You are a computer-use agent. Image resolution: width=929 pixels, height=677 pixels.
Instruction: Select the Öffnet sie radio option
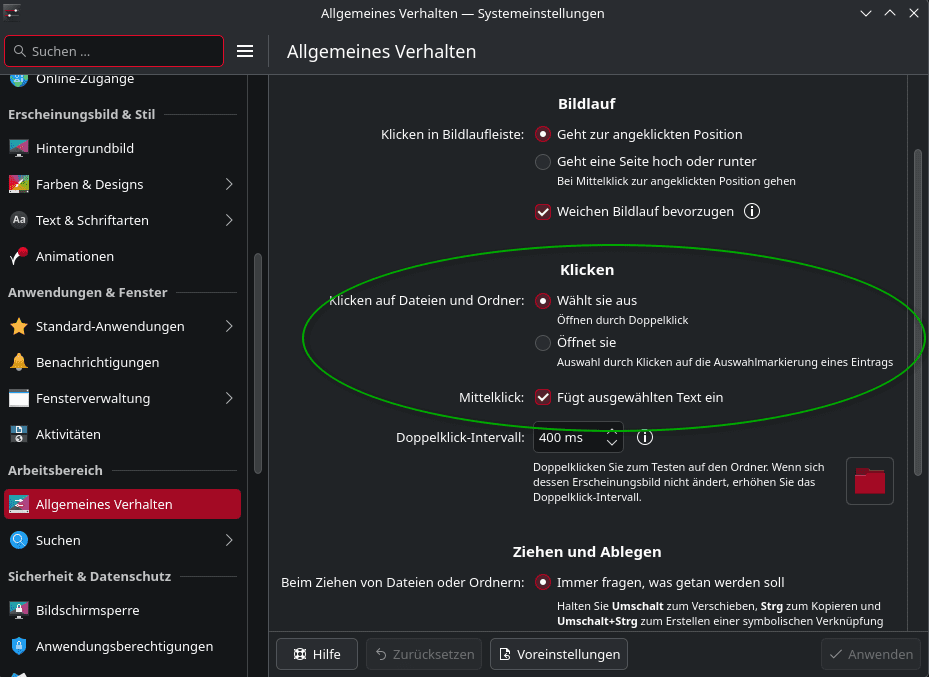(x=543, y=343)
